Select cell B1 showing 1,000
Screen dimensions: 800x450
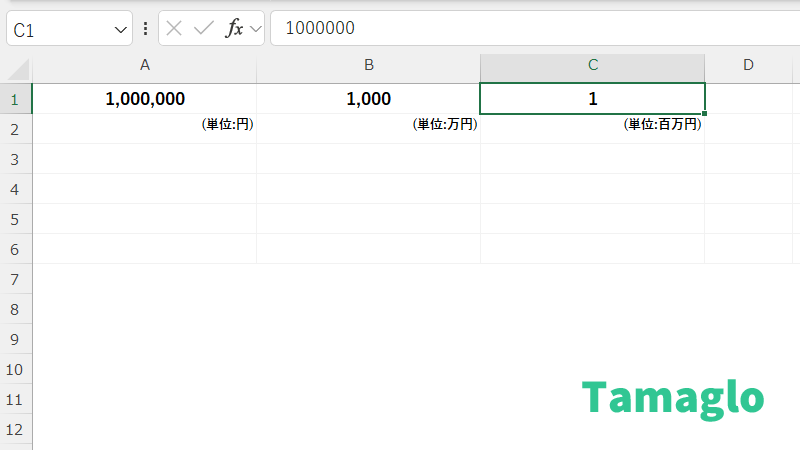369,99
